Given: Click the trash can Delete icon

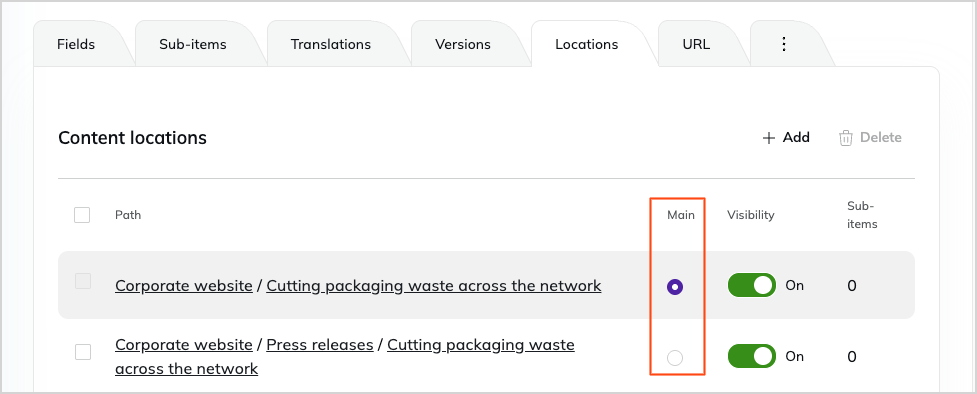Looking at the screenshot, I should [846, 138].
